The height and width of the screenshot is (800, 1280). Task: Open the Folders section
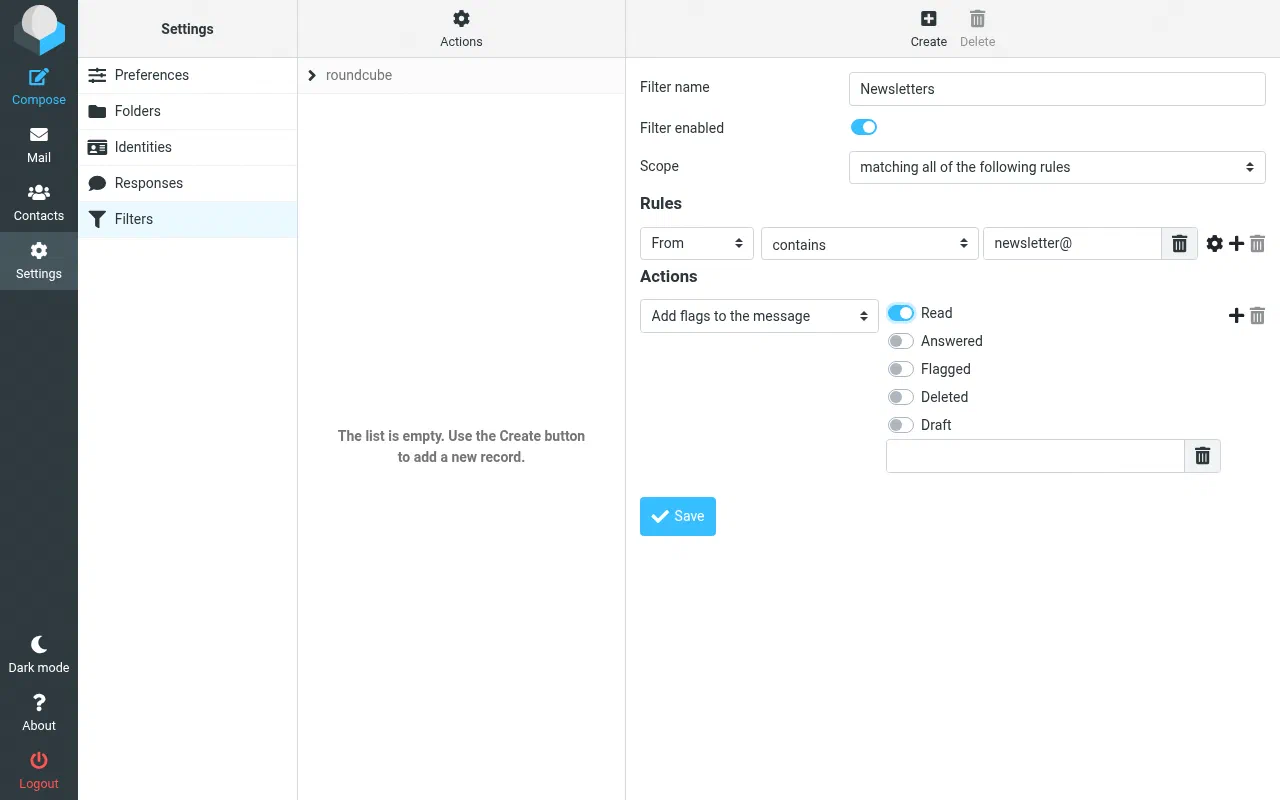click(x=188, y=111)
